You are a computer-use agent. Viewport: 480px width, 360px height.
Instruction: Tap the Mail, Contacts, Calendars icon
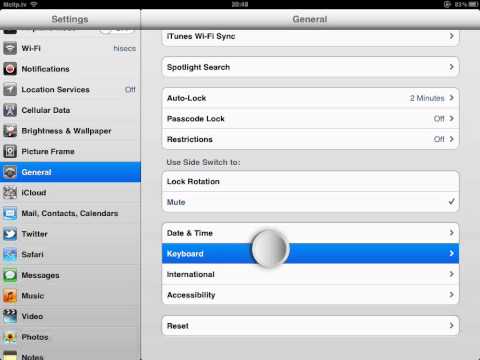tap(10, 213)
